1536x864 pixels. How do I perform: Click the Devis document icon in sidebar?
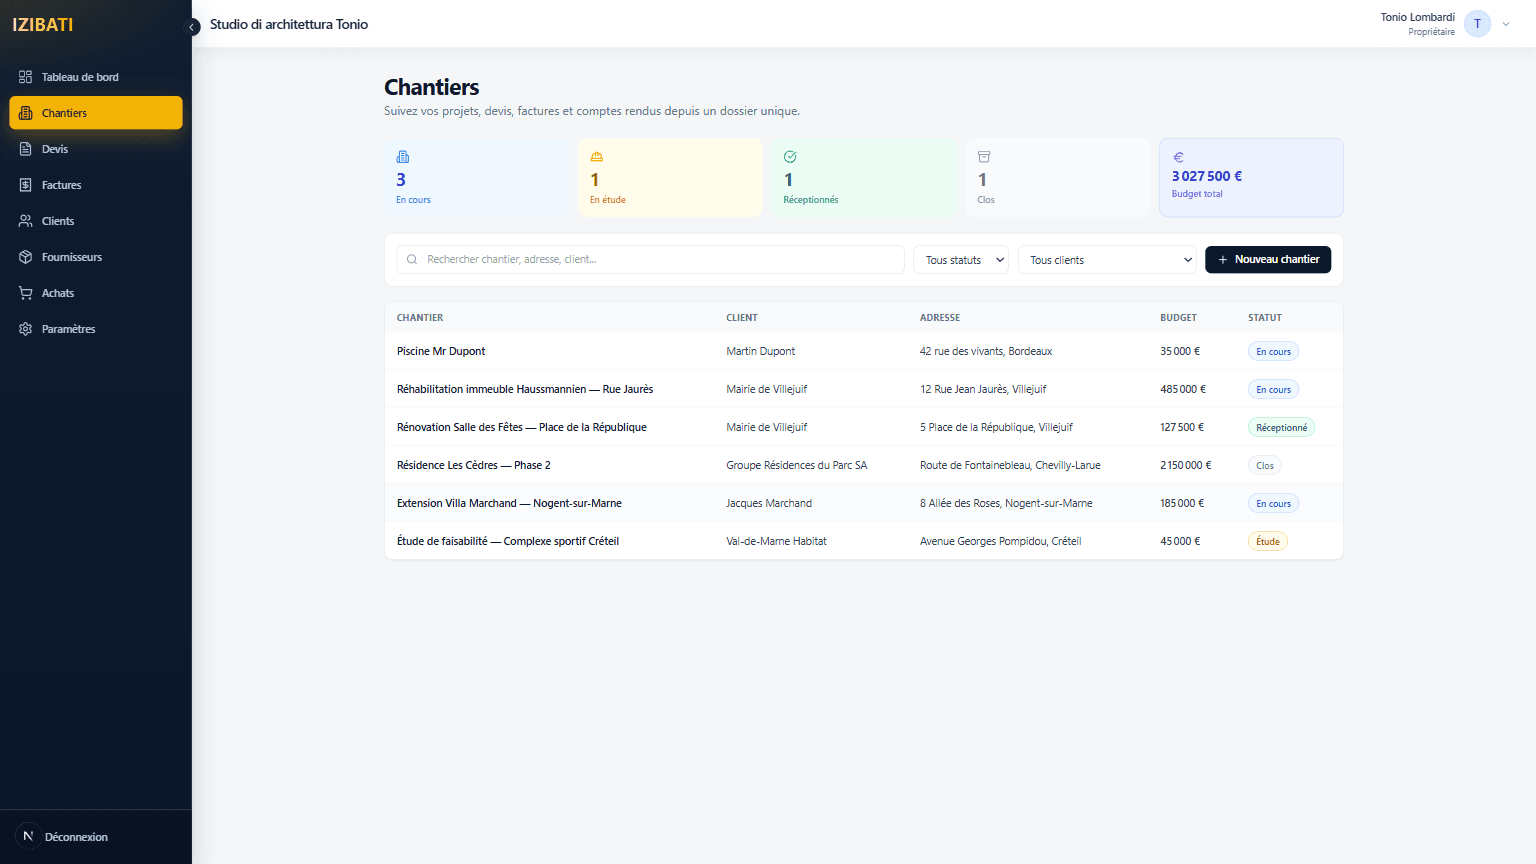[x=26, y=149]
